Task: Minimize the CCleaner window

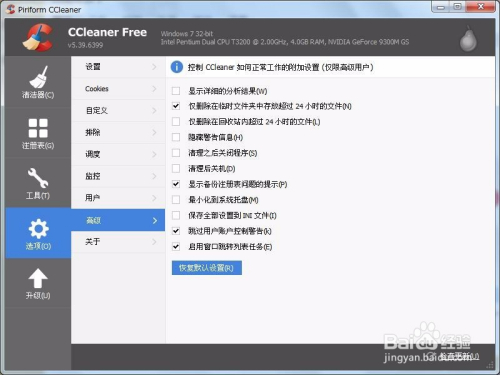Action: coord(441,7)
